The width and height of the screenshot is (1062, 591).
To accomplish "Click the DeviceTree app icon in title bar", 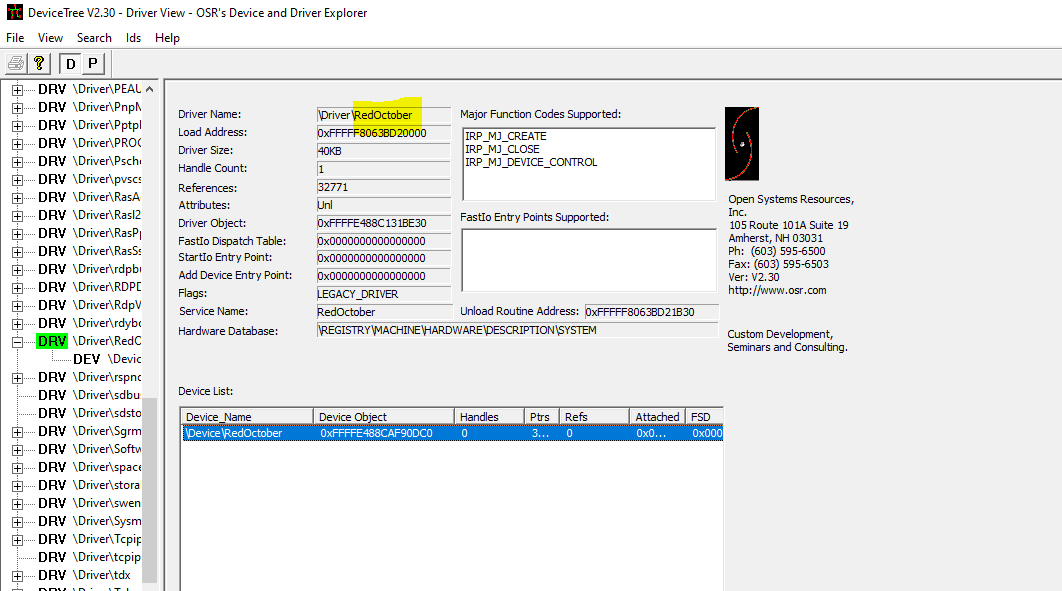I will 14,12.
